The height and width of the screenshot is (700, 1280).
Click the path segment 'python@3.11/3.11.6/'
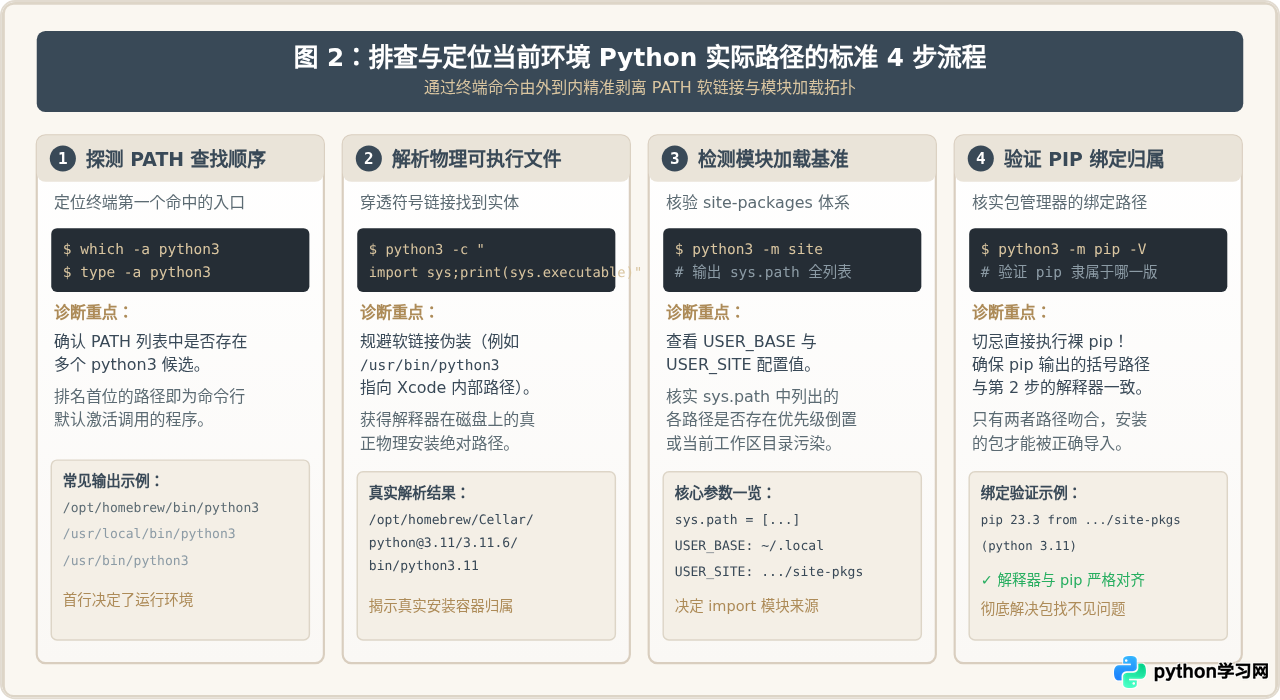tap(443, 542)
